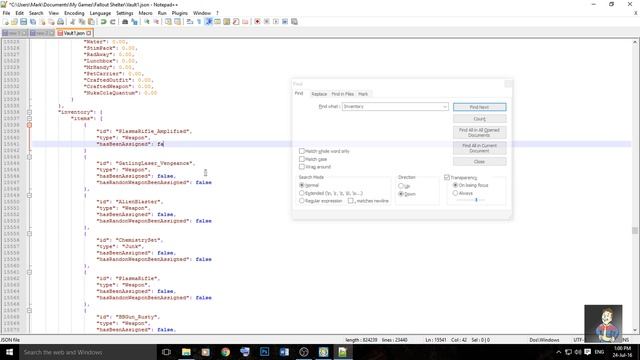Enable the Match case checkbox
This screenshot has height=360, width=640.
(302, 159)
